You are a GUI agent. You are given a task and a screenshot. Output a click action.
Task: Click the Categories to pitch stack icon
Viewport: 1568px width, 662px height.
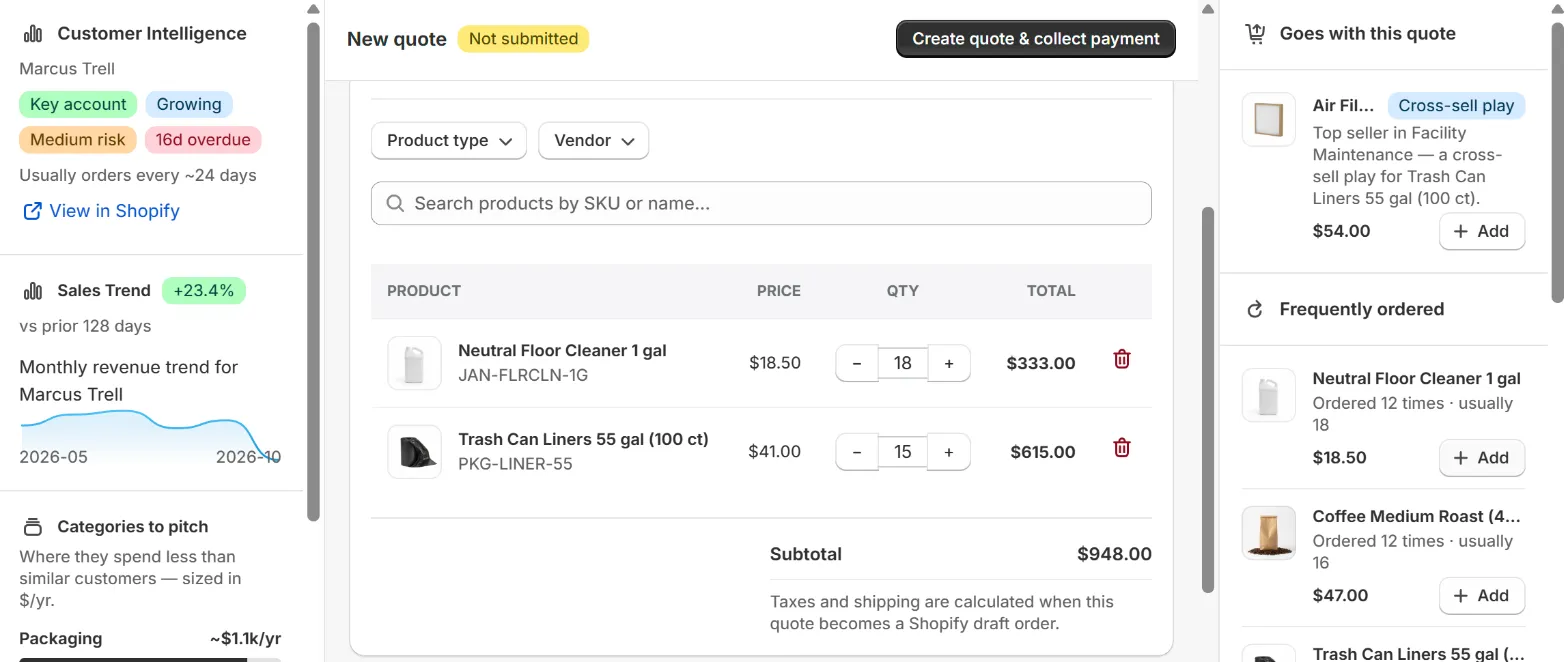click(x=33, y=527)
